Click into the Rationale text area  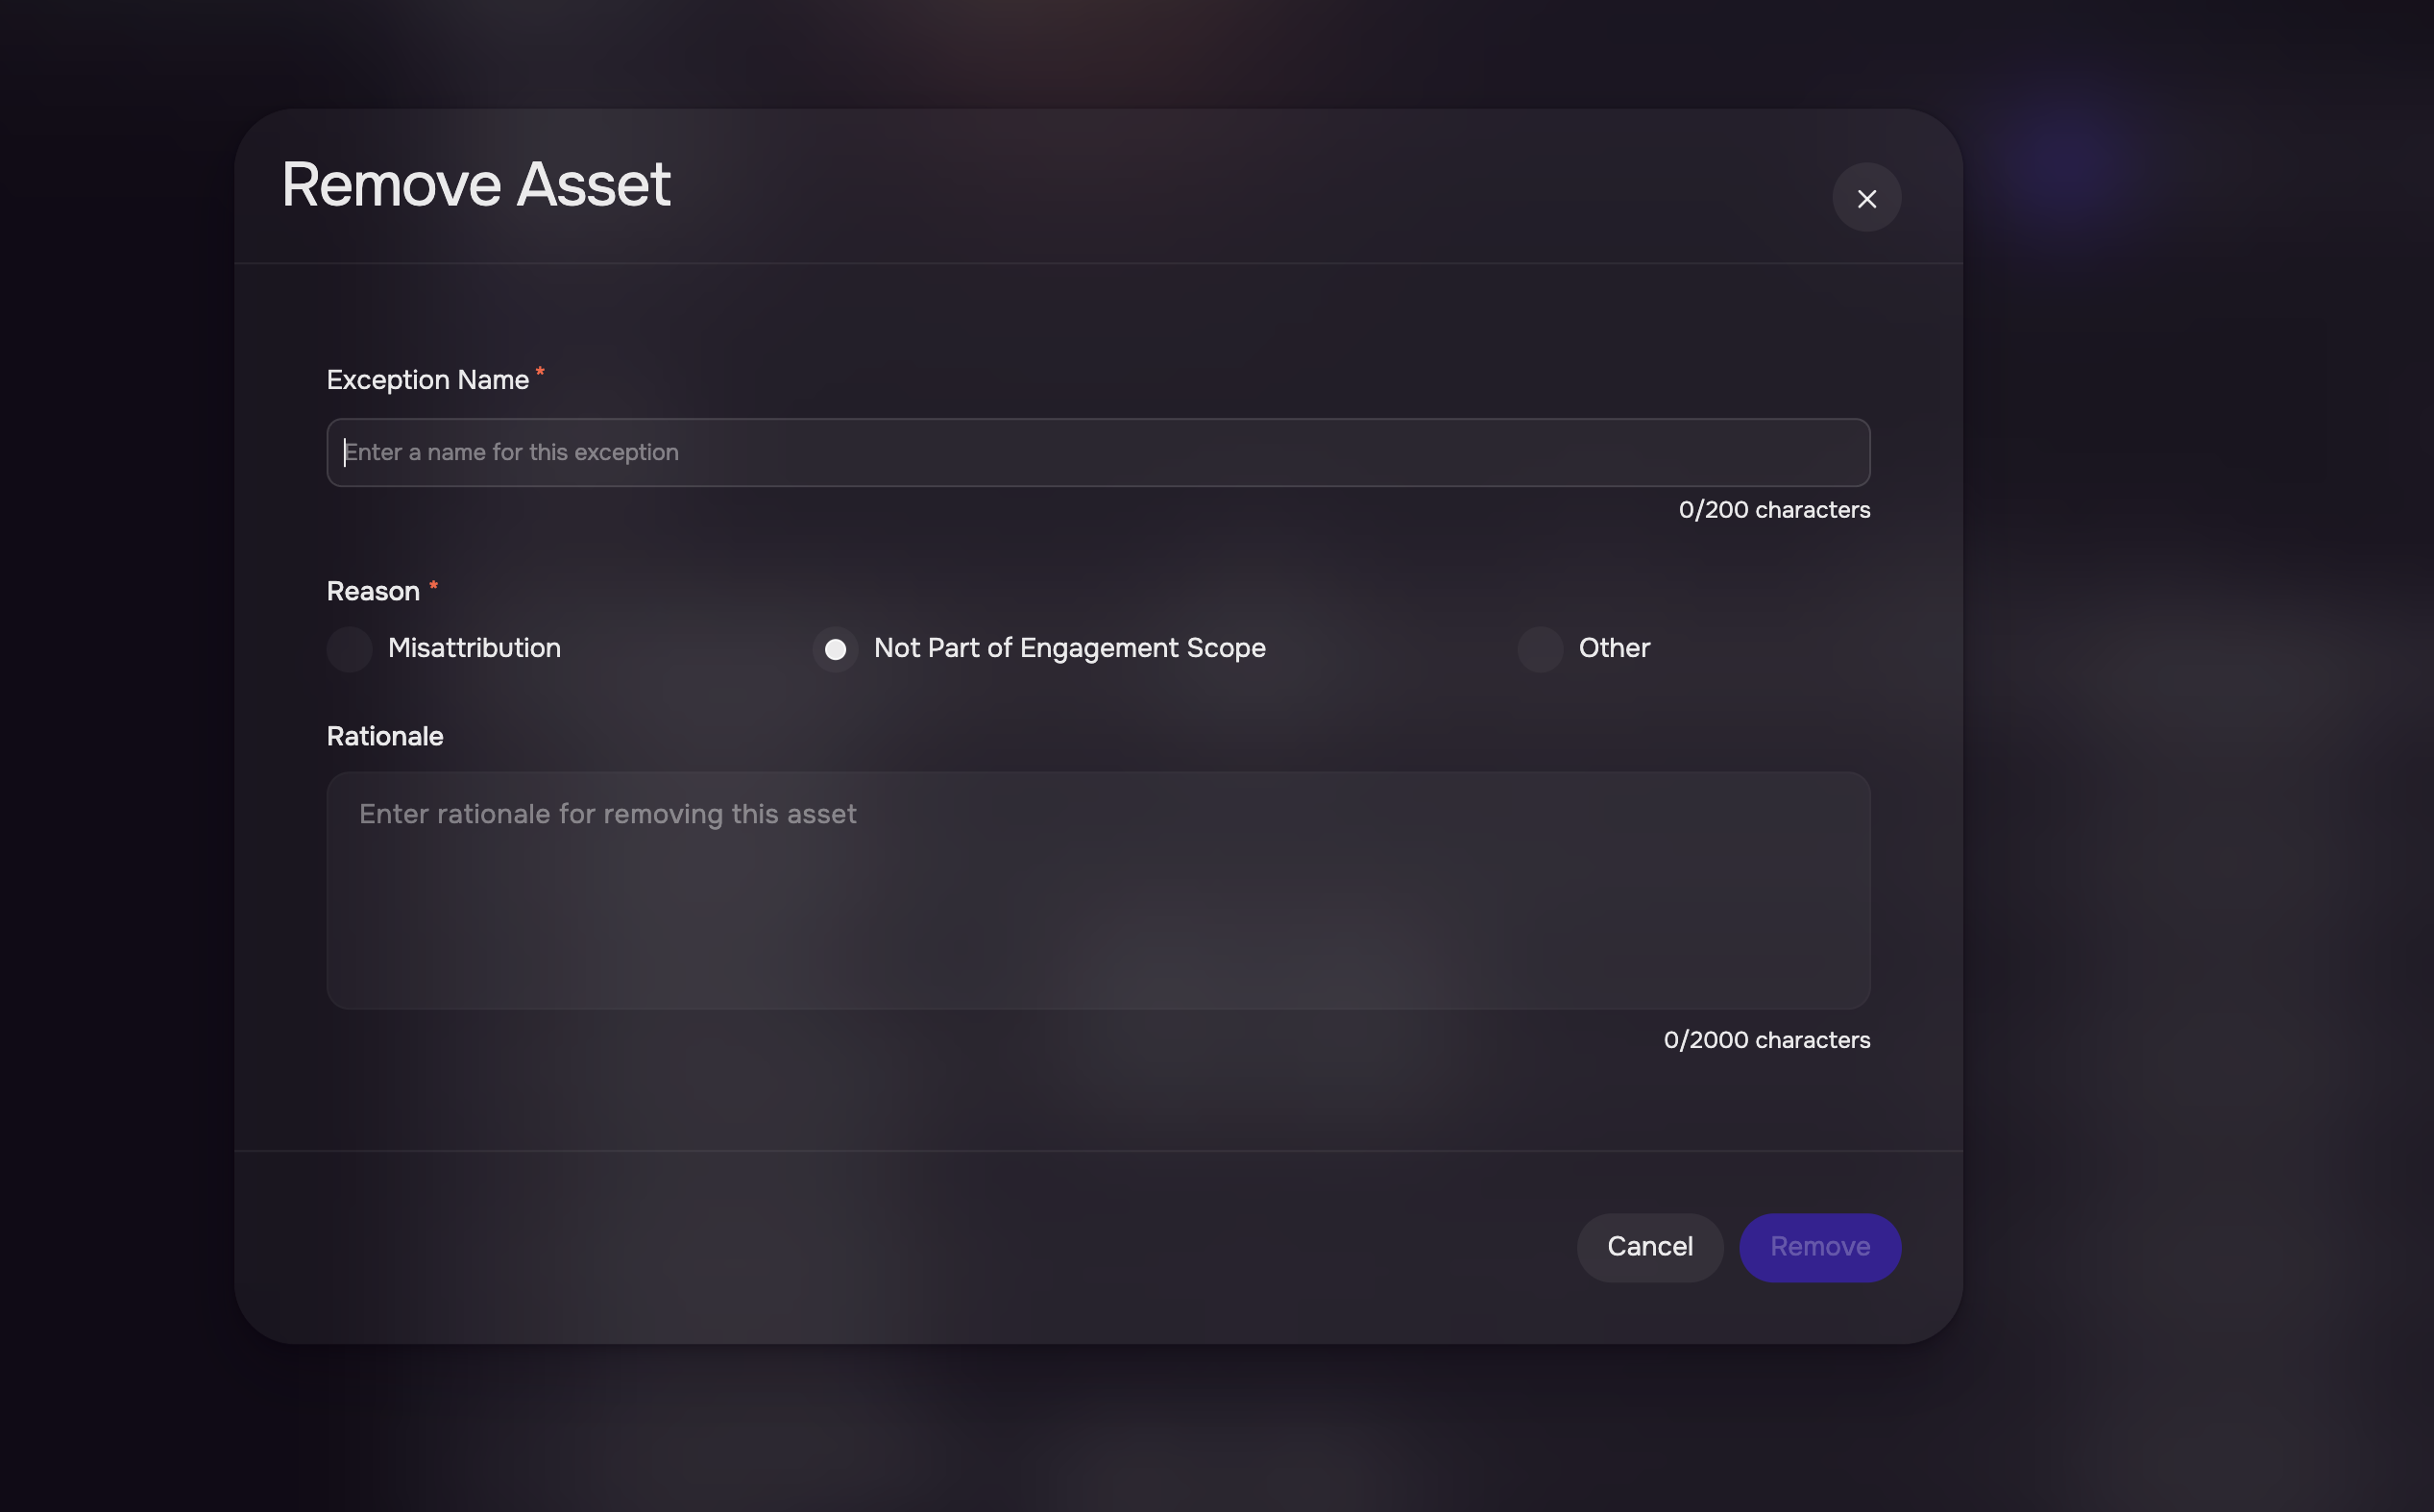pos(1098,889)
